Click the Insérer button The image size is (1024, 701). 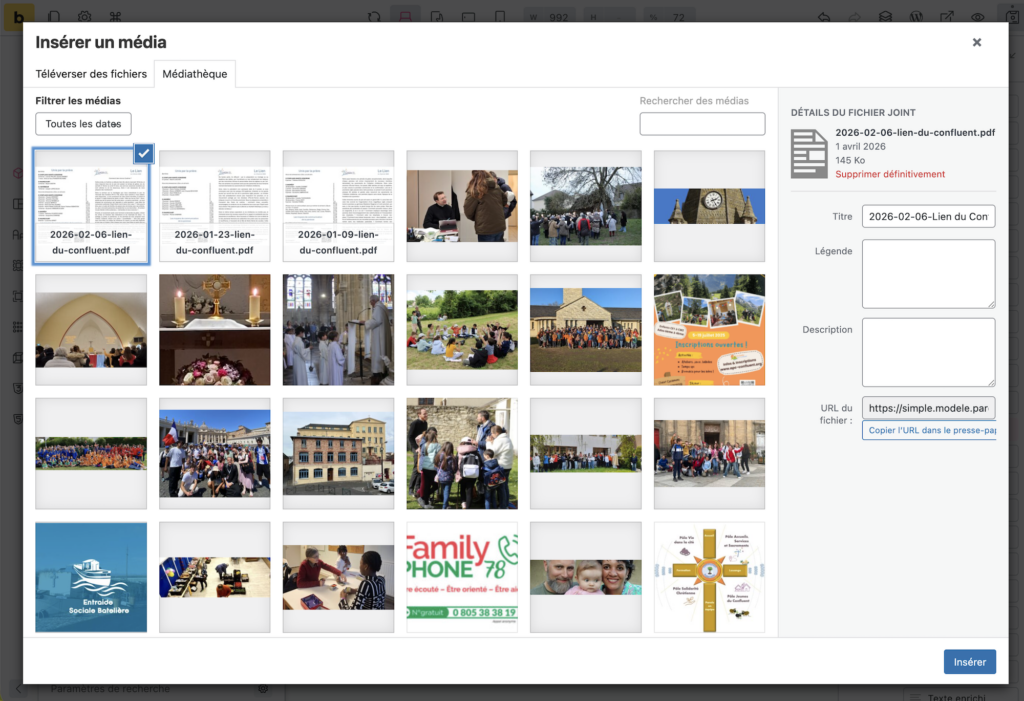(x=969, y=662)
